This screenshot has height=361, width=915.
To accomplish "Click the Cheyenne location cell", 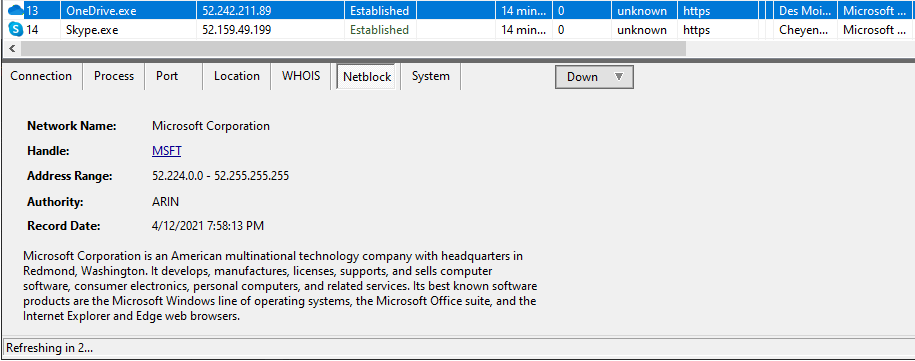I will coord(804,29).
